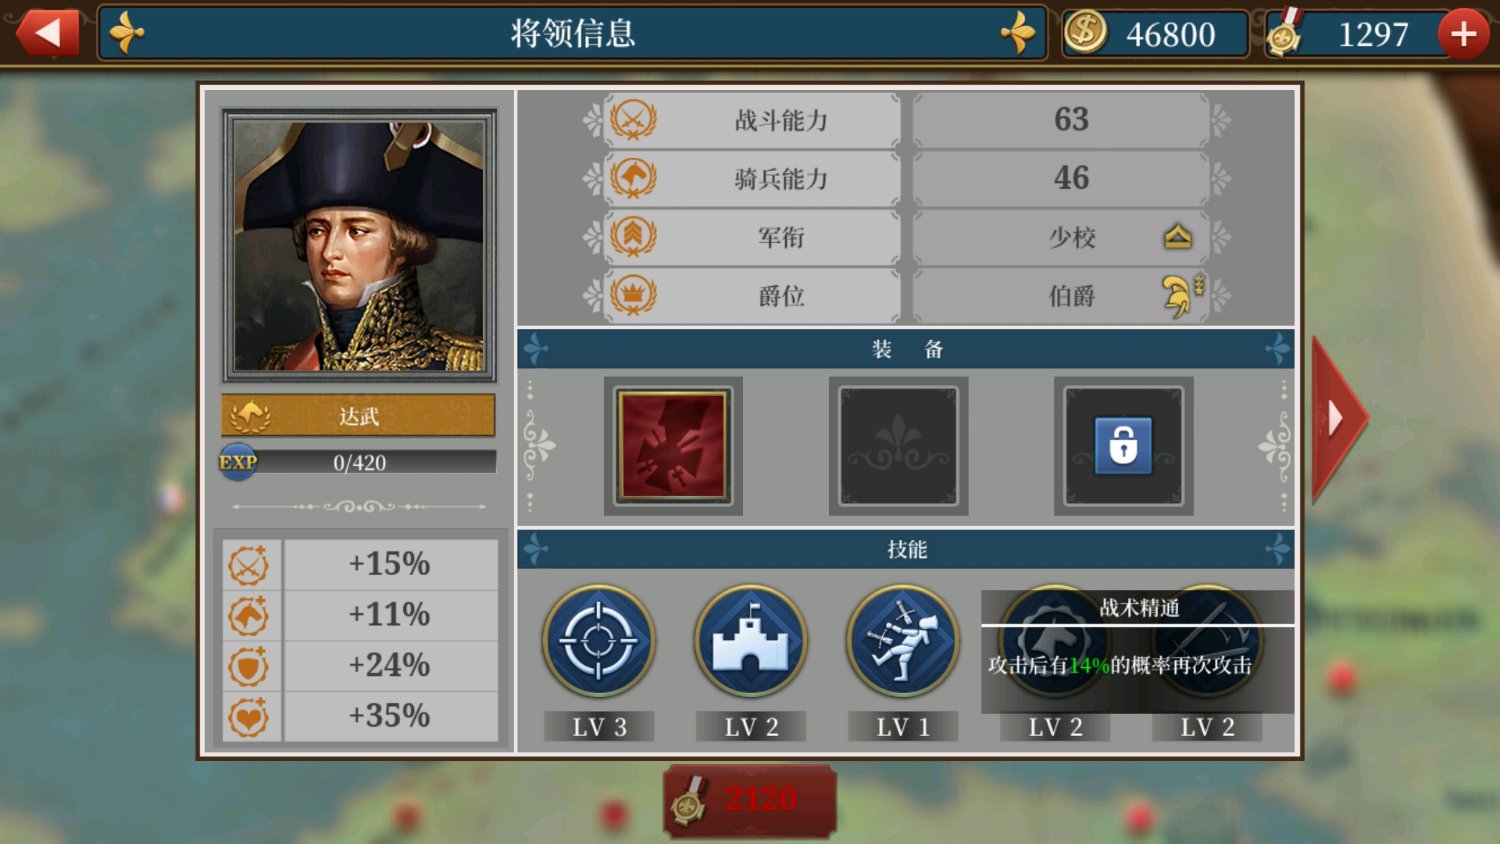This screenshot has height=844, width=1500.
Task: Add more medals with the plus icon
Action: click(1463, 34)
